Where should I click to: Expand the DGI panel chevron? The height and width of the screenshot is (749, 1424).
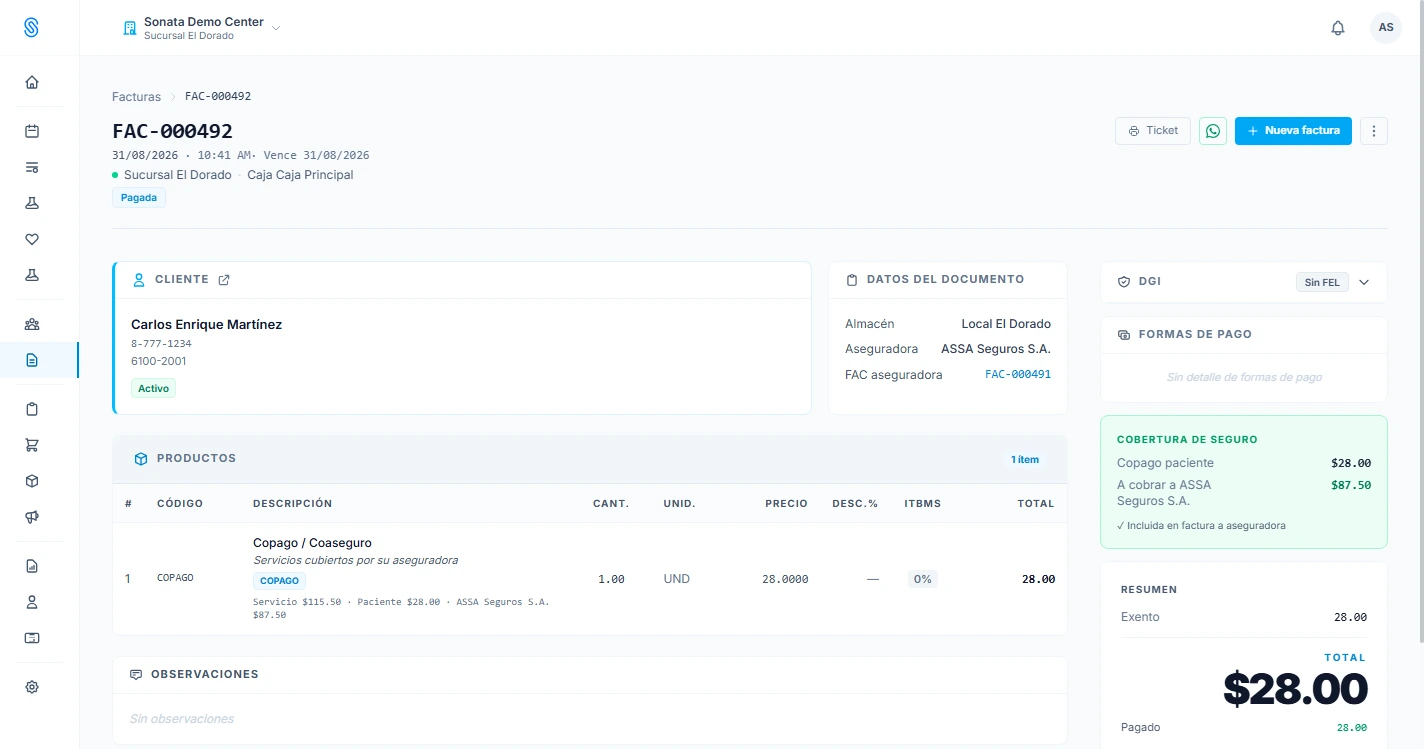point(1364,282)
